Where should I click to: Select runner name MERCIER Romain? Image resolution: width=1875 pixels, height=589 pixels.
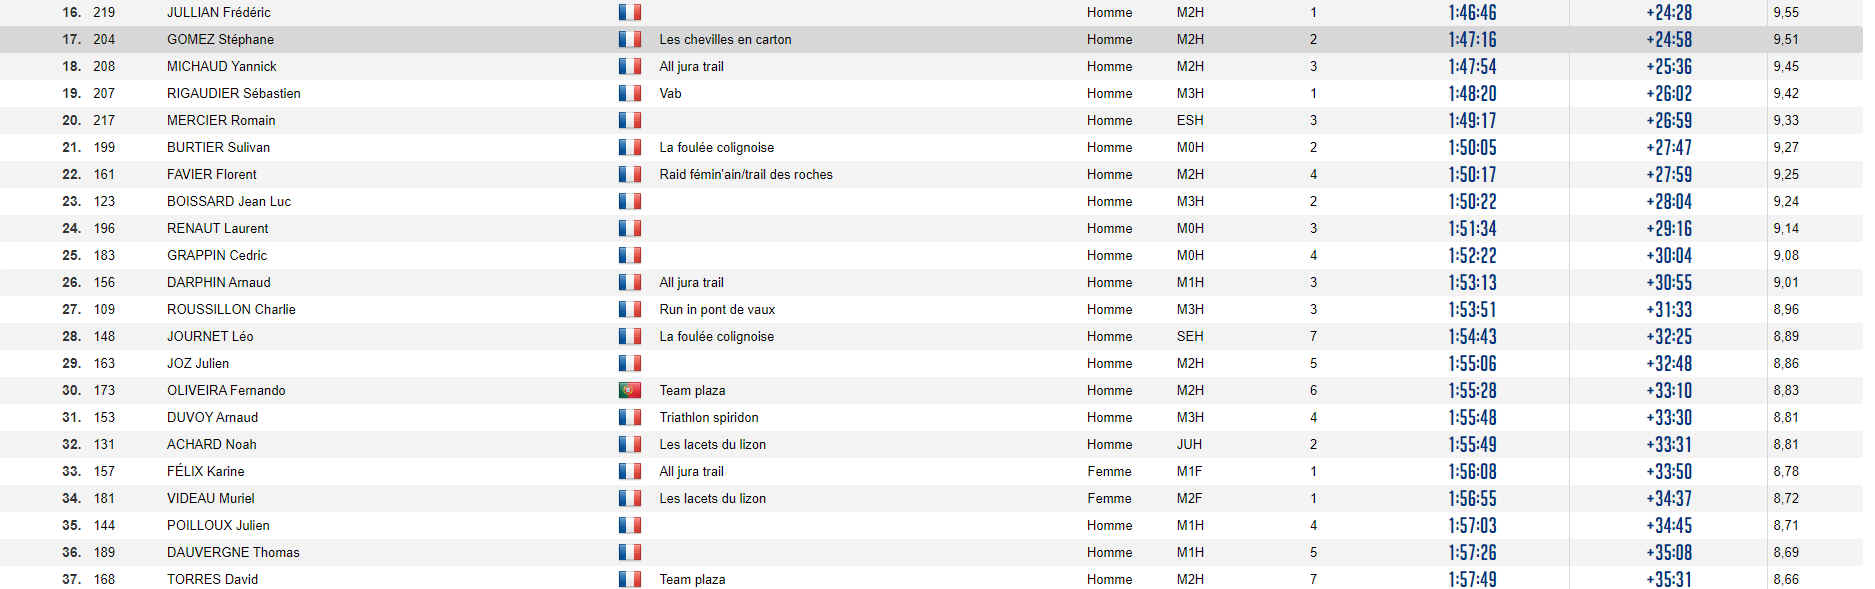click(220, 120)
